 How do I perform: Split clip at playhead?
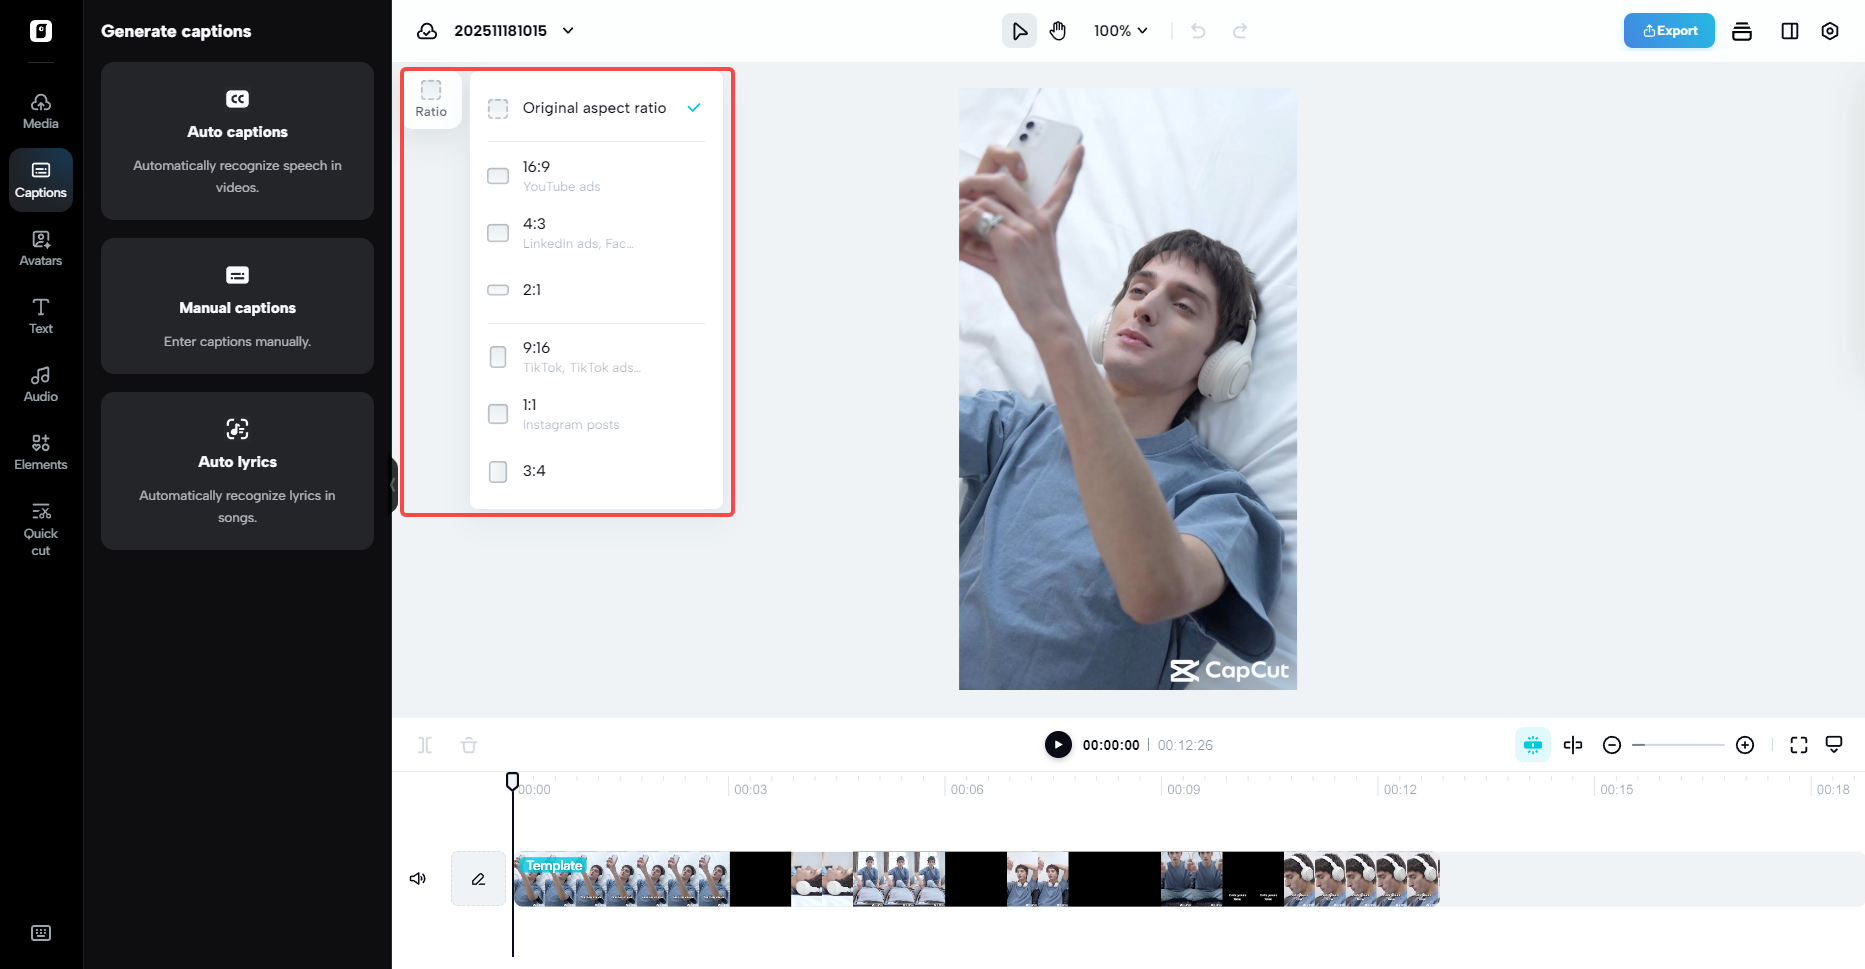coord(425,745)
